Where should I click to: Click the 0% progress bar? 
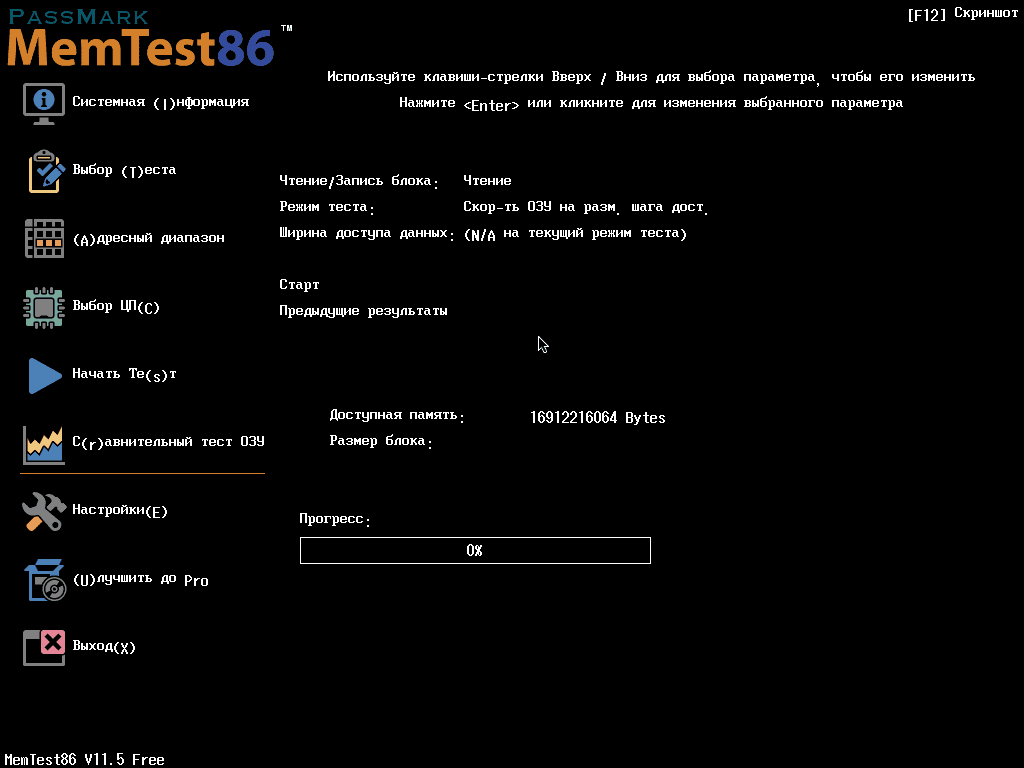click(475, 551)
